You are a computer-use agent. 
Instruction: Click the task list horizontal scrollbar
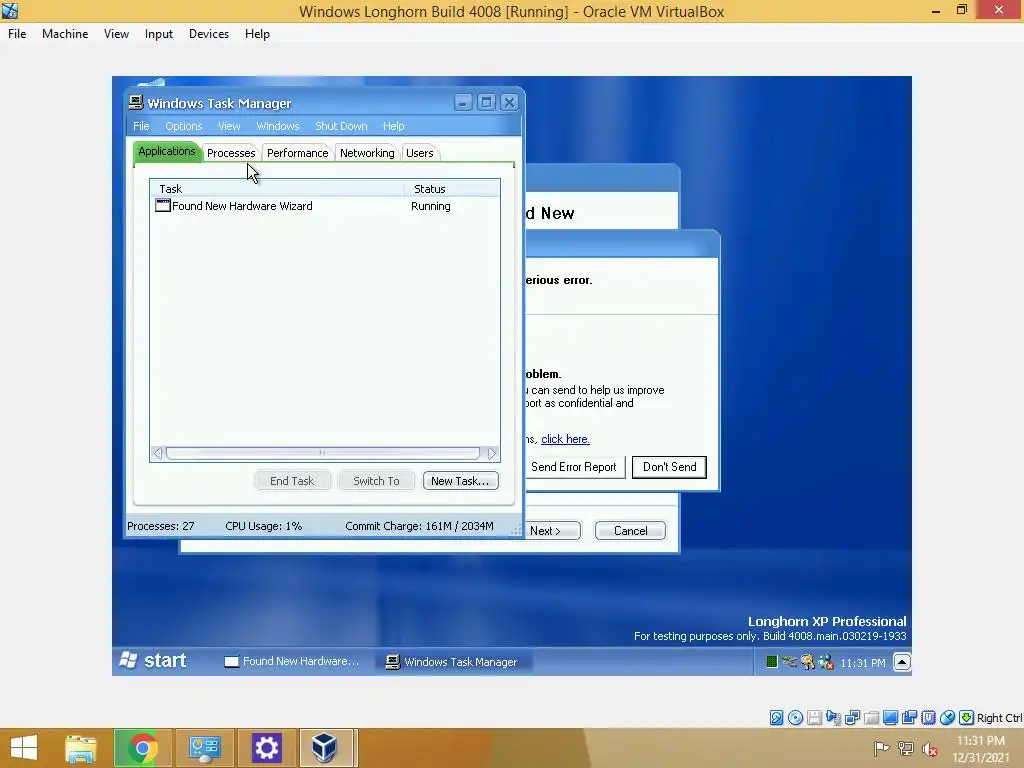[x=323, y=453]
